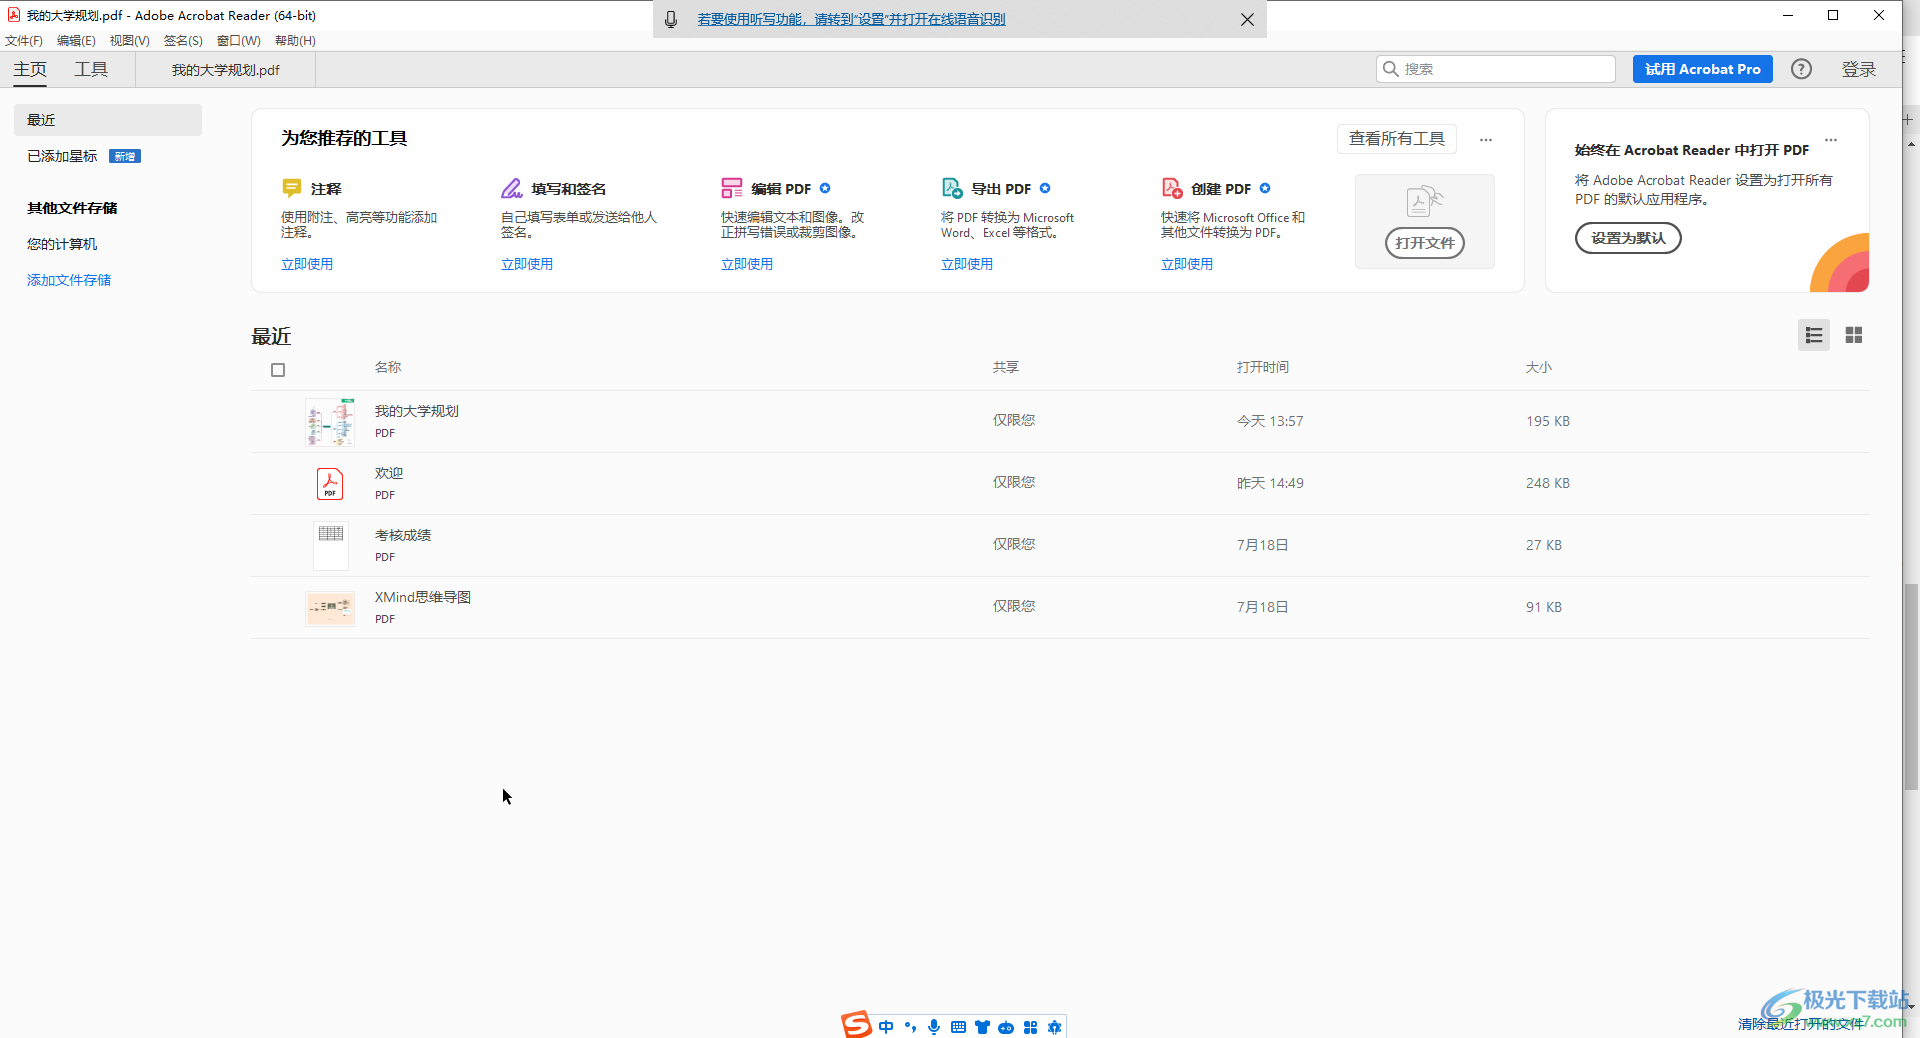Click the search magnifier icon
This screenshot has width=1920, height=1038.
click(x=1391, y=69)
